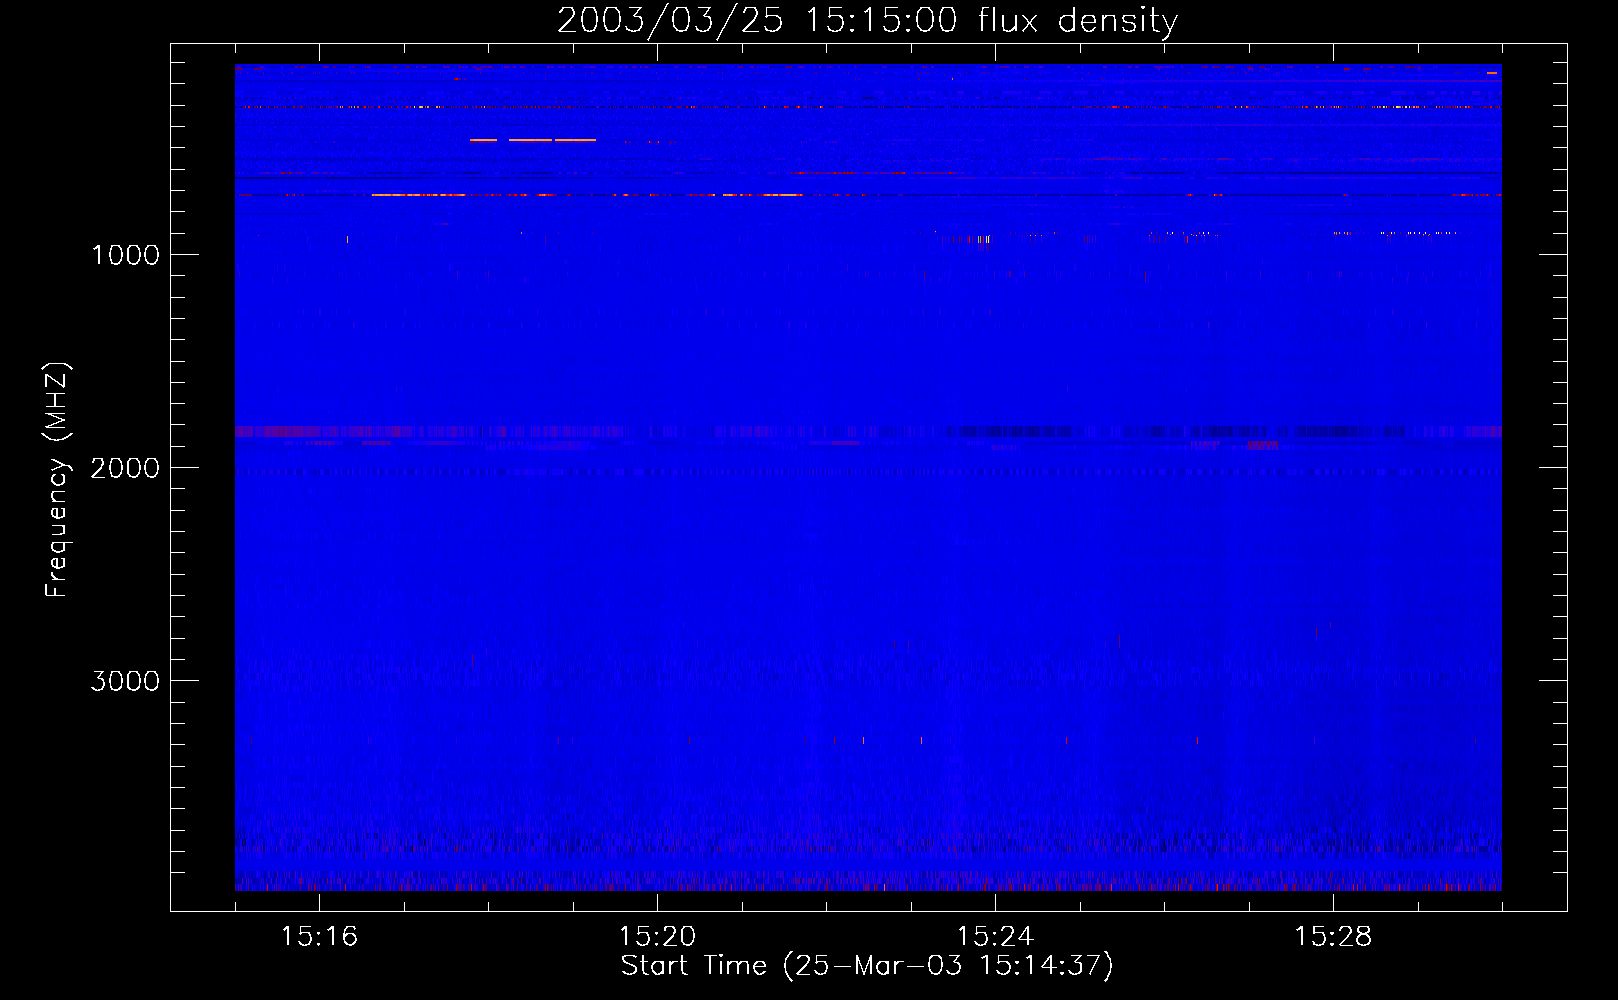Image resolution: width=1618 pixels, height=1000 pixels.
Task: Click the leftmost bright orange dash near 15:18
Action: click(483, 140)
